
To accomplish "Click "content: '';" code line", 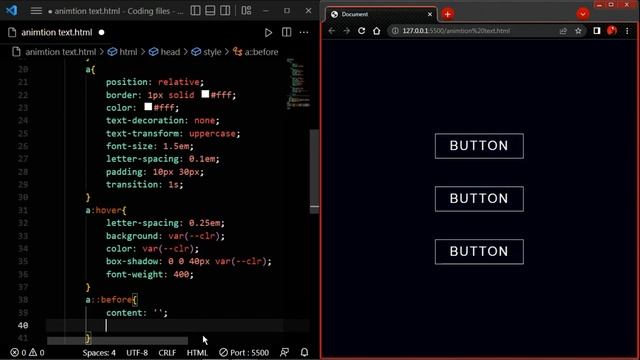I will (137, 313).
